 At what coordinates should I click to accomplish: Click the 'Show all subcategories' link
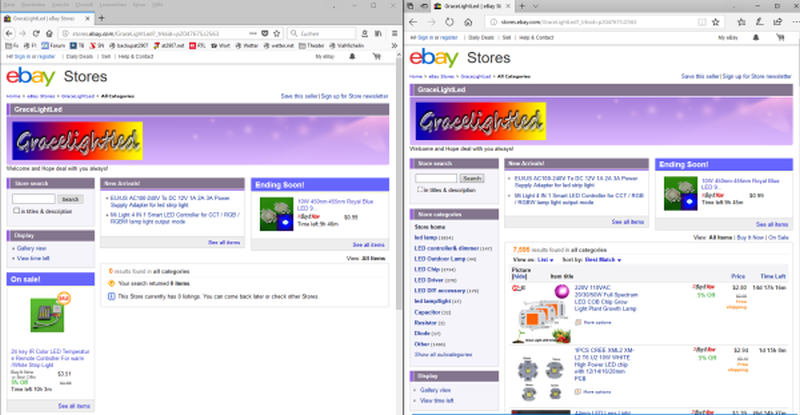coord(443,354)
